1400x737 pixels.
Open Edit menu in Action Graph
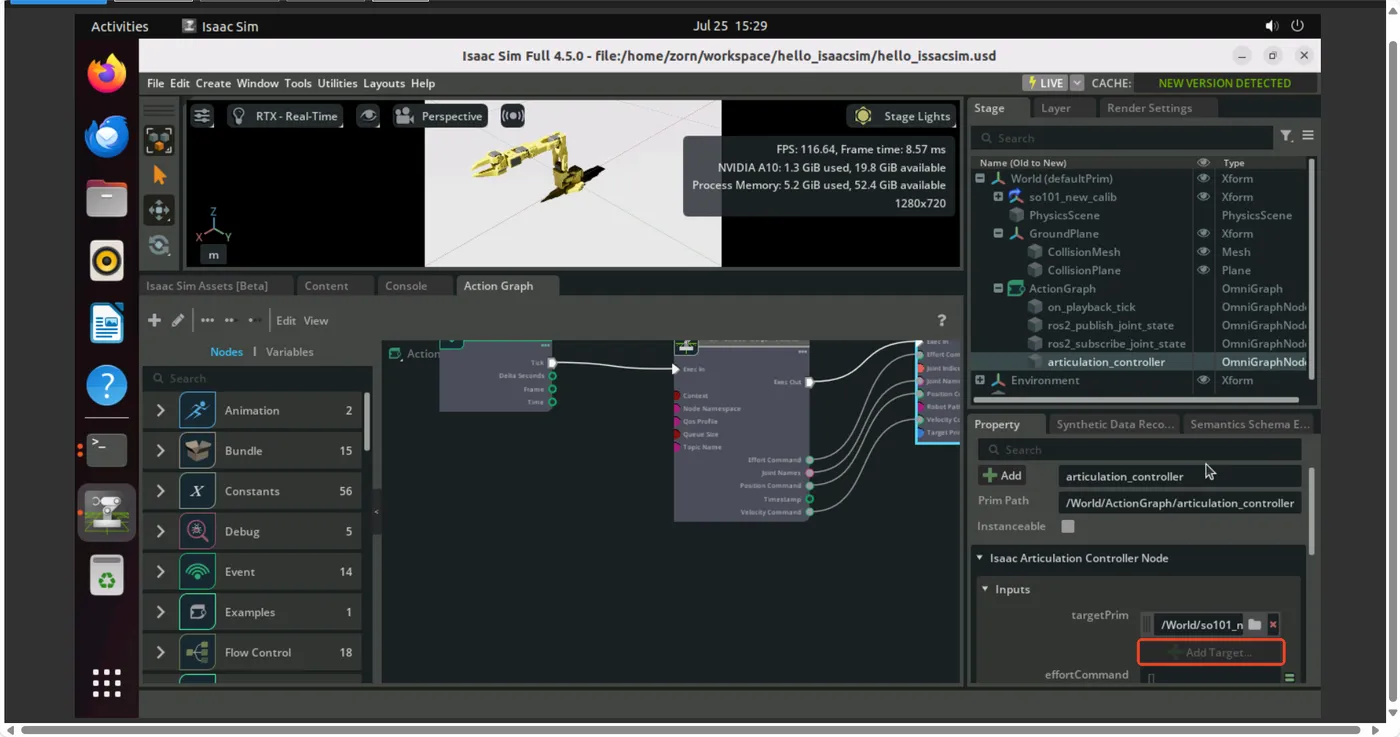286,320
